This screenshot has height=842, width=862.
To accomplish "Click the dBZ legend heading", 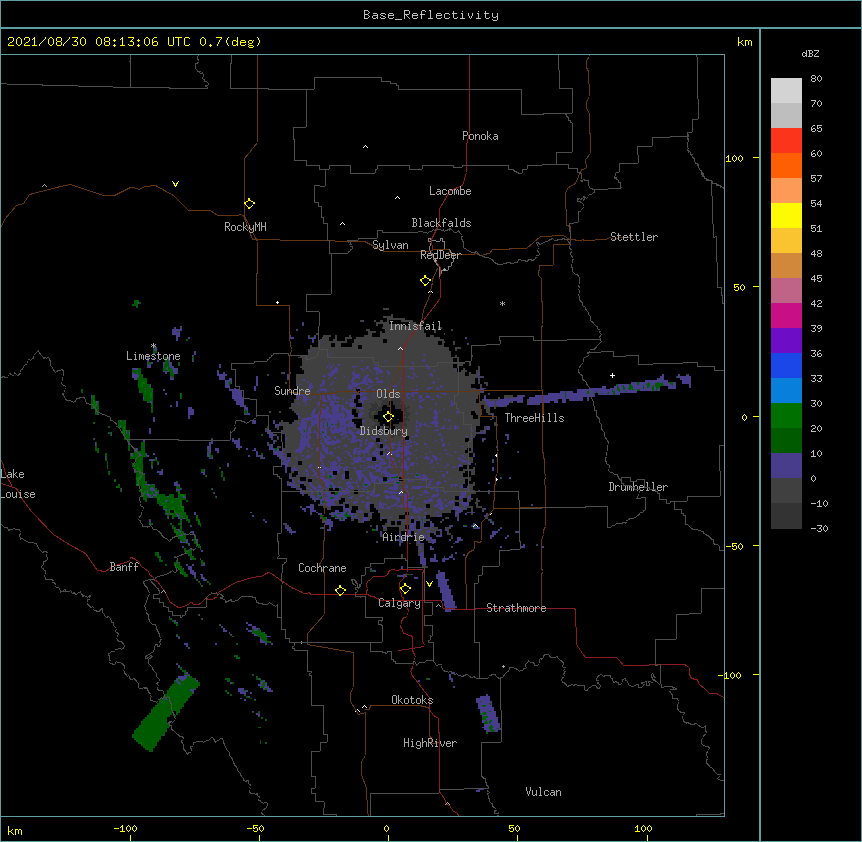I will coord(810,53).
